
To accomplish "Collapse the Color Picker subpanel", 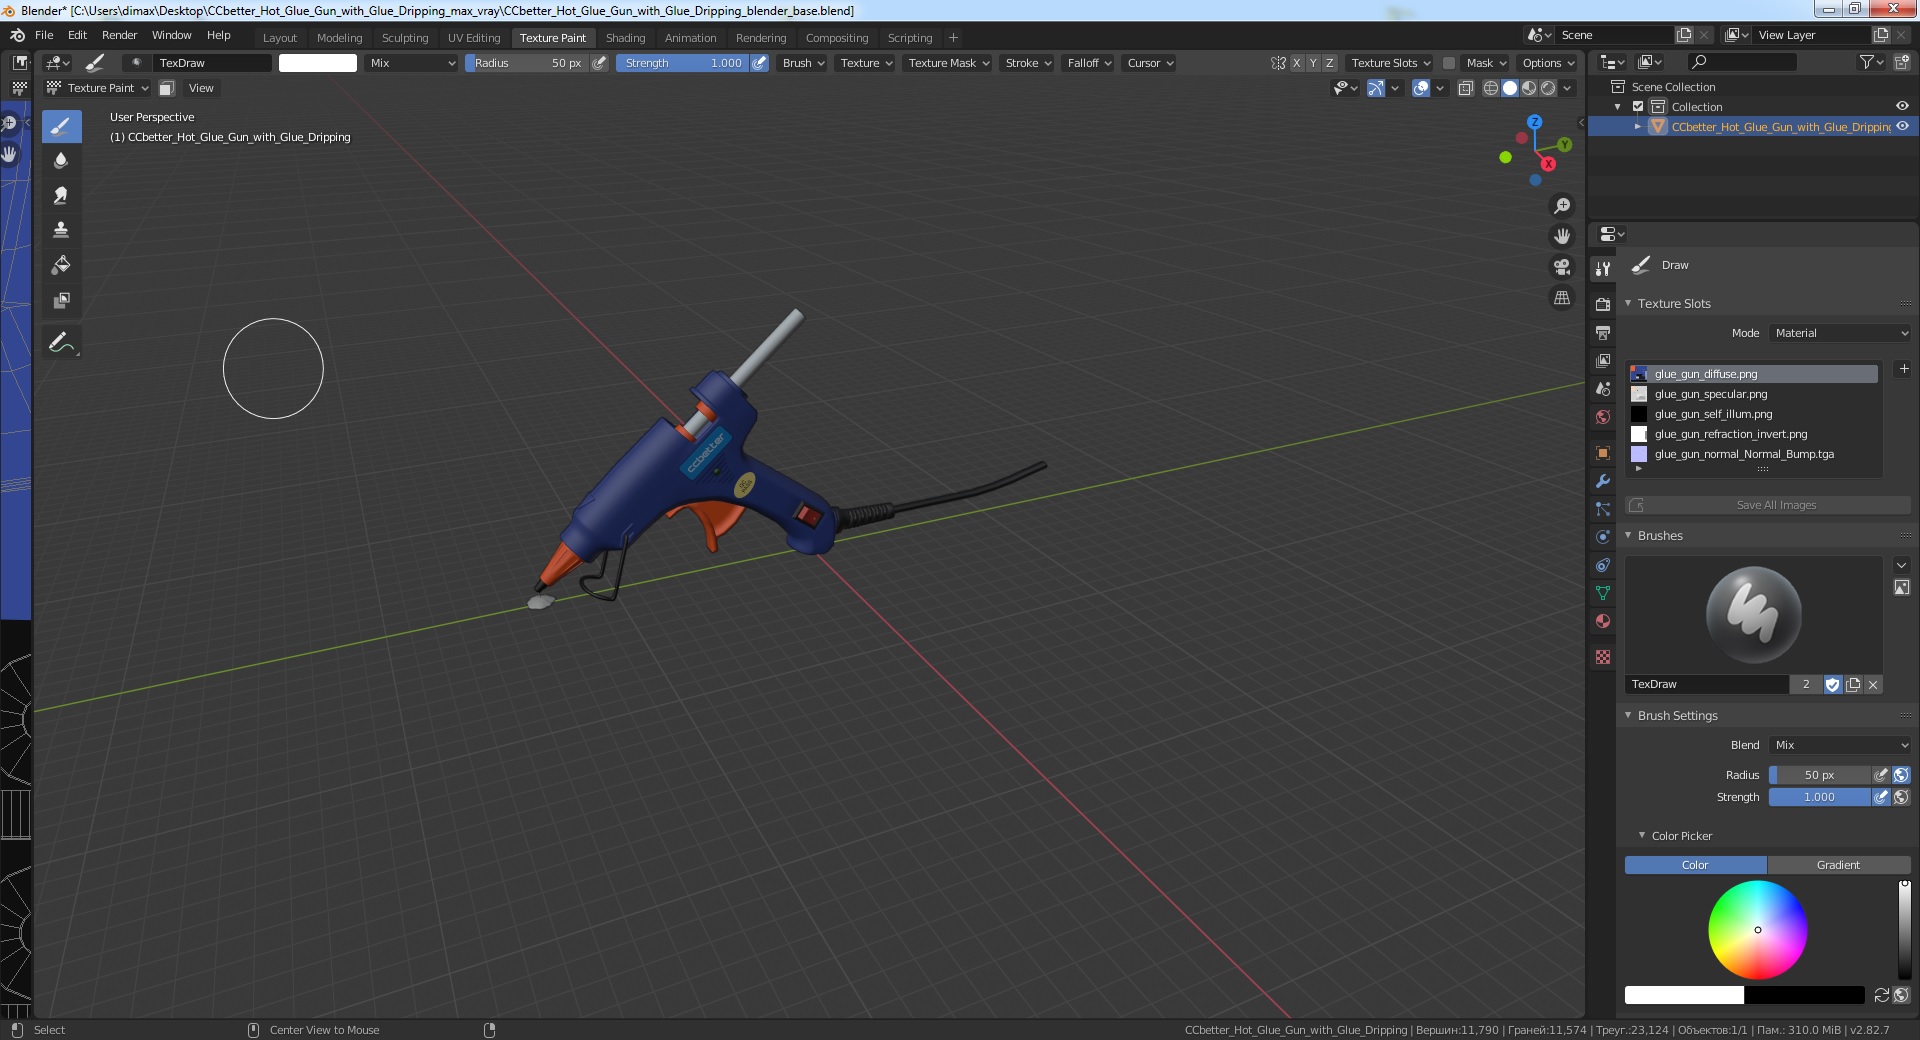I will tap(1642, 835).
